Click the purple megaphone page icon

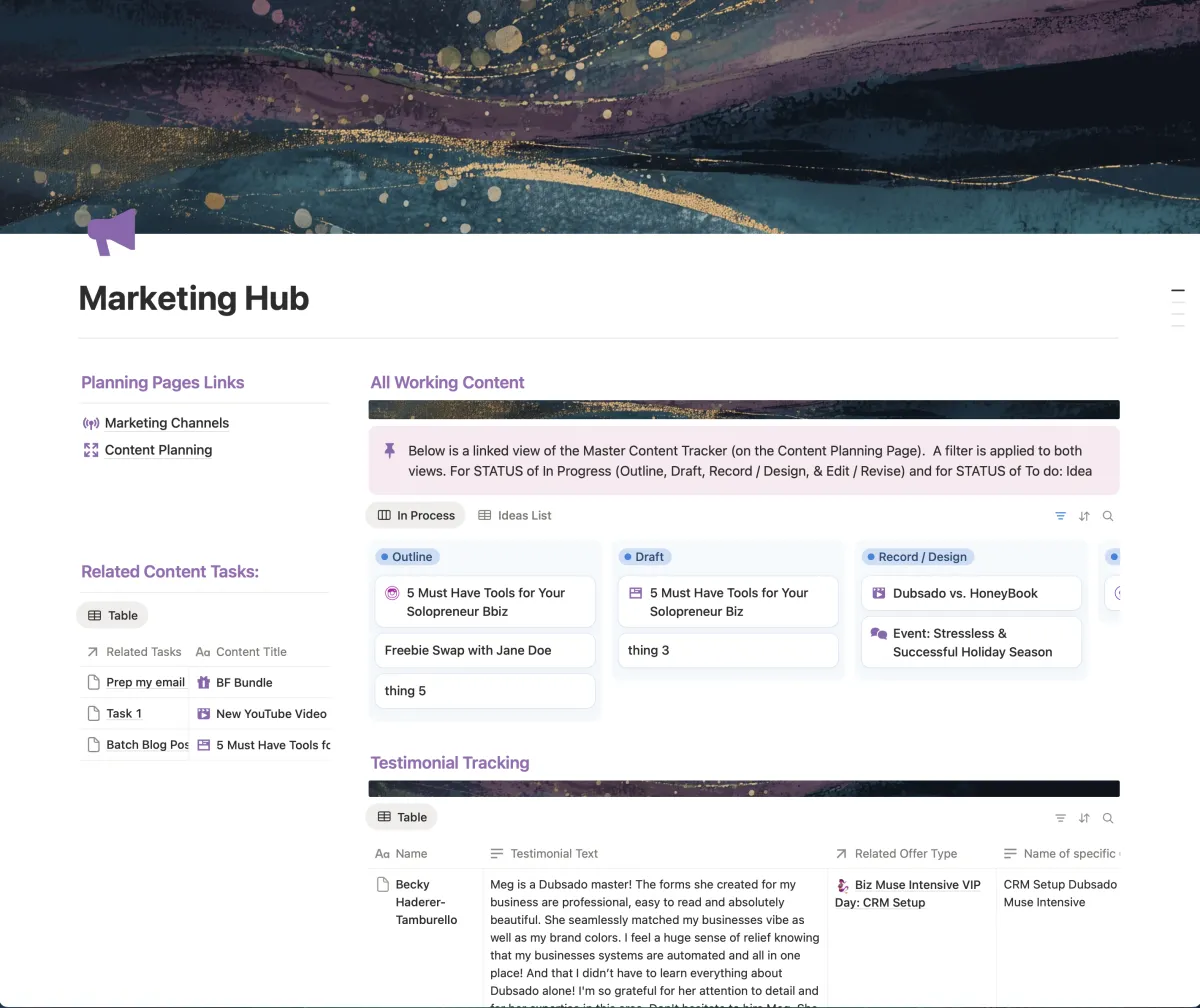pos(111,231)
